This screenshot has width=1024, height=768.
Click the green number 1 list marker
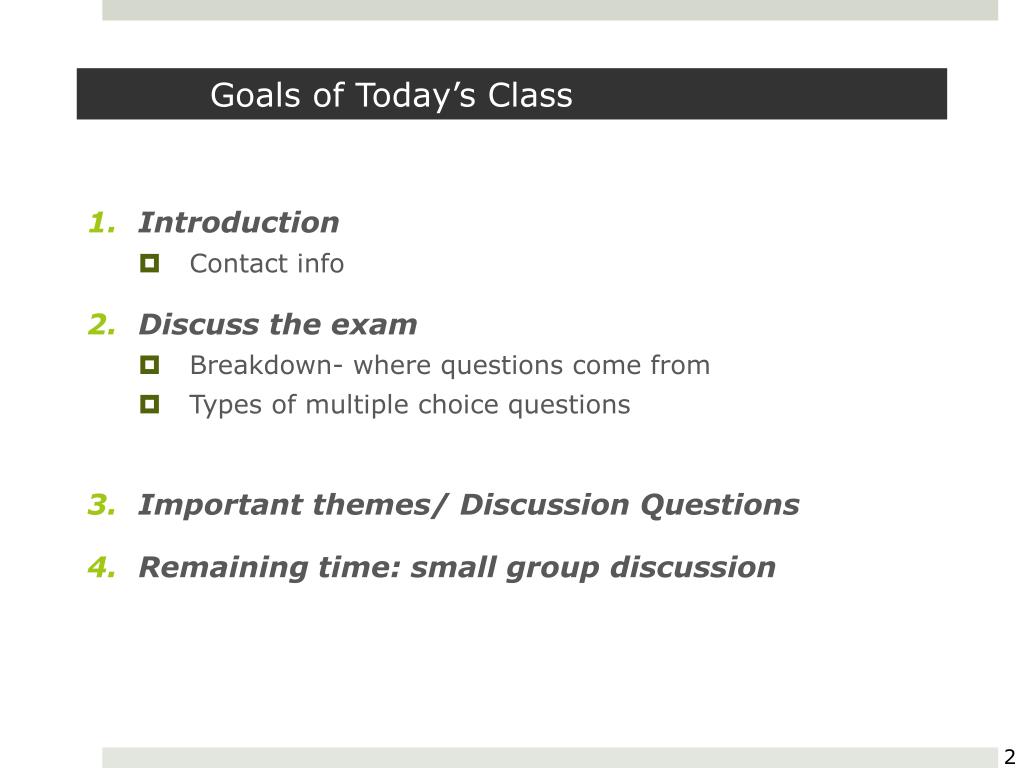102,223
